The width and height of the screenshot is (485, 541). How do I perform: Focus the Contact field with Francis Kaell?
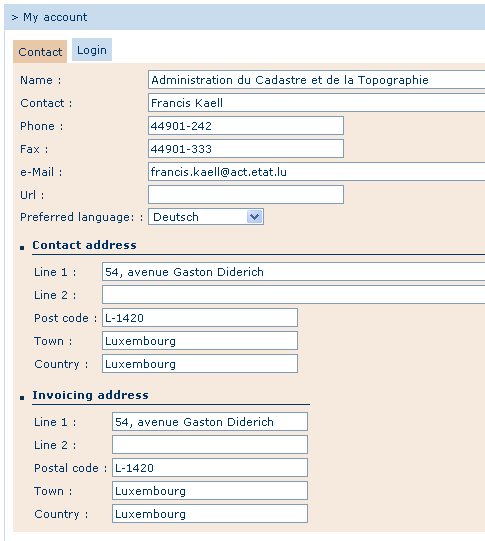317,103
